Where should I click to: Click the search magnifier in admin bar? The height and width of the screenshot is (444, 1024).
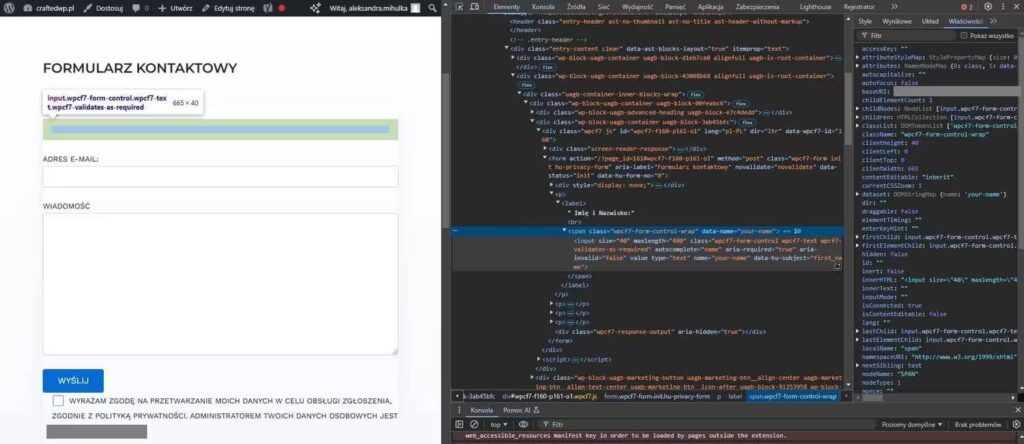tap(432, 8)
